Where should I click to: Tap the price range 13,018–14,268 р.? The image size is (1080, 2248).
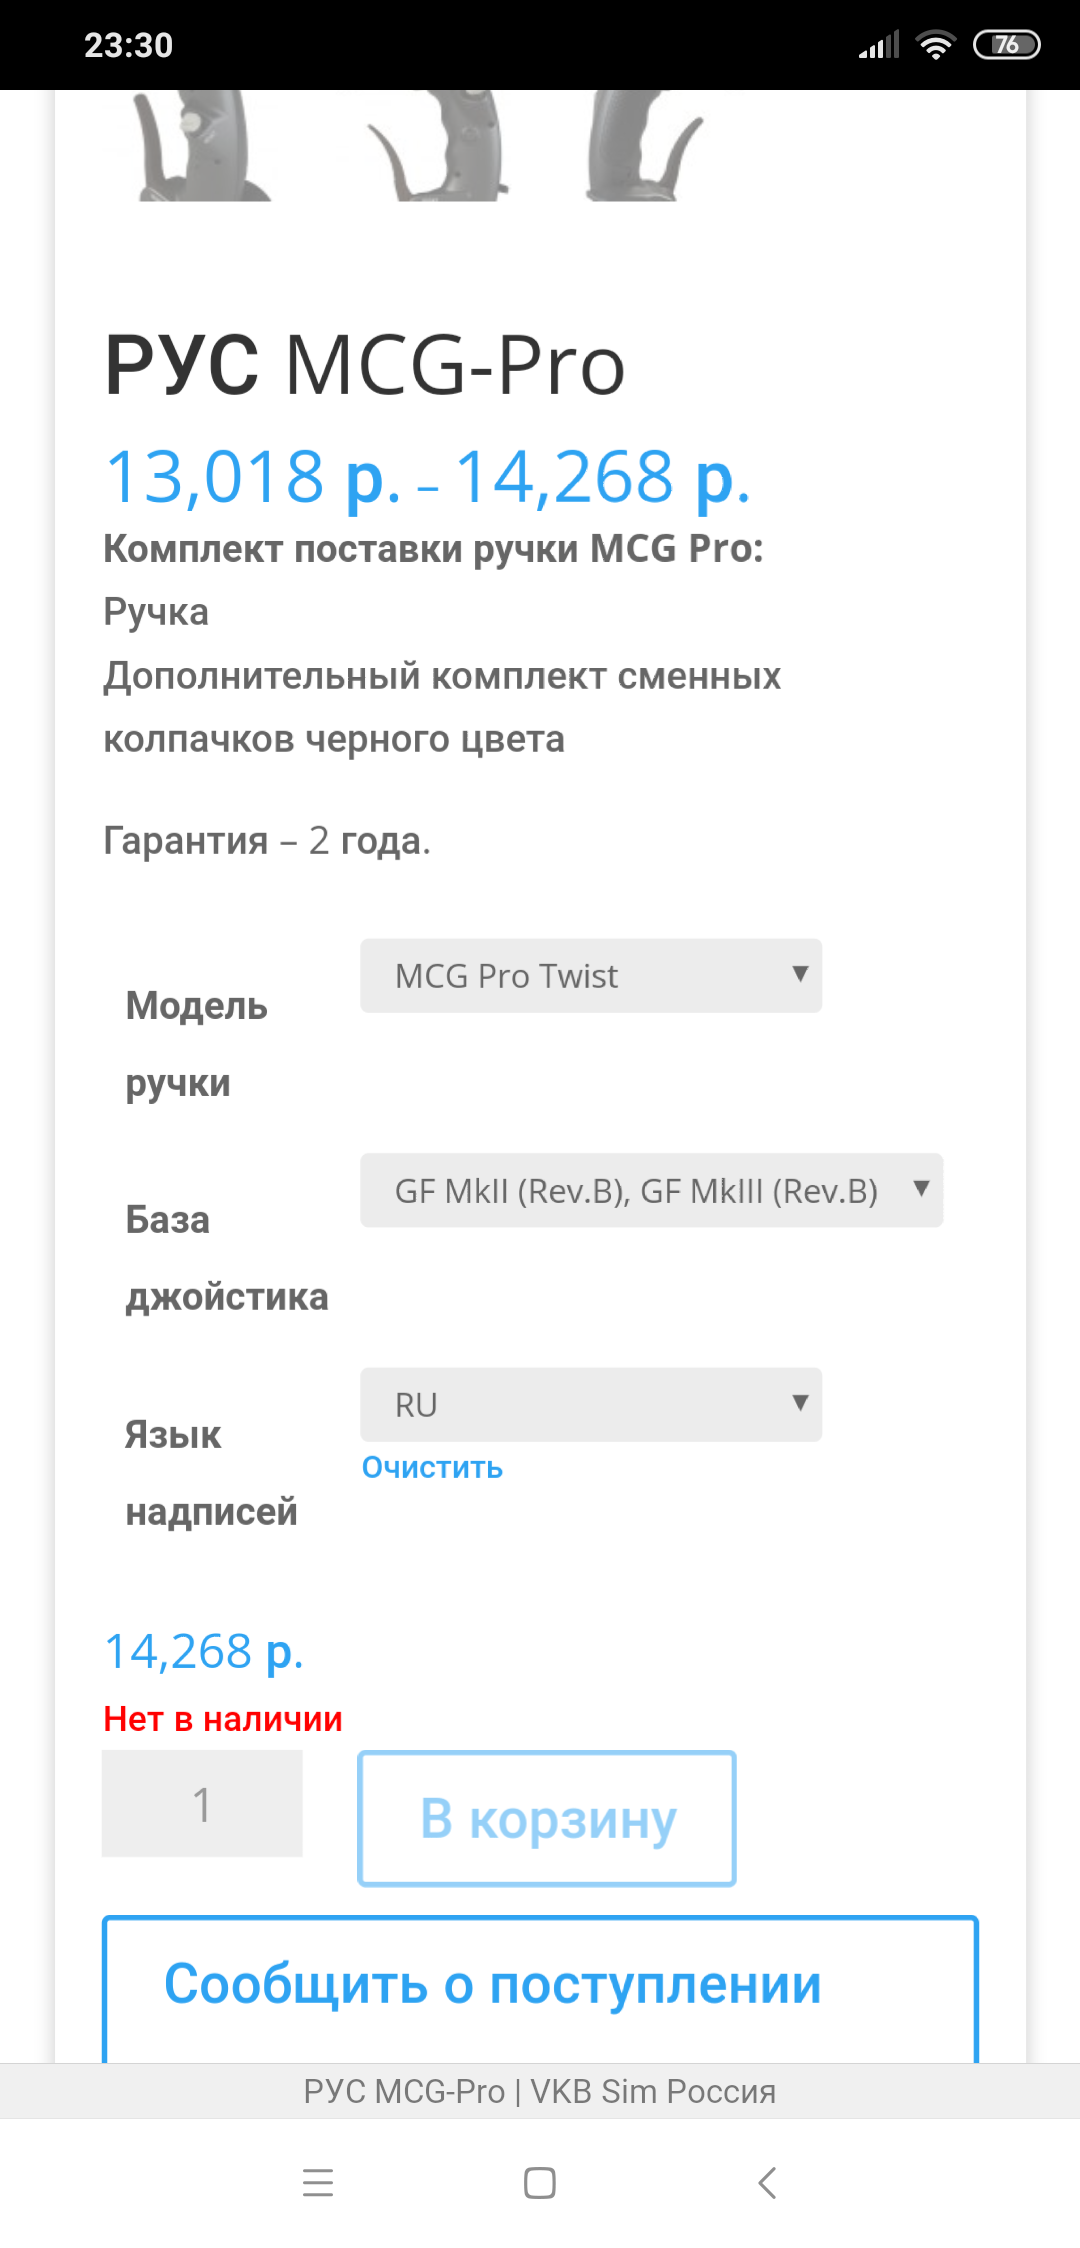point(427,477)
